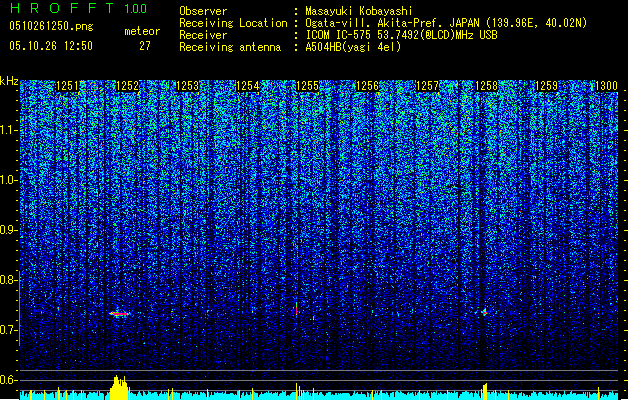The width and height of the screenshot is (629, 400).
Task: Click the 1255 time marker
Action: coord(307,86)
